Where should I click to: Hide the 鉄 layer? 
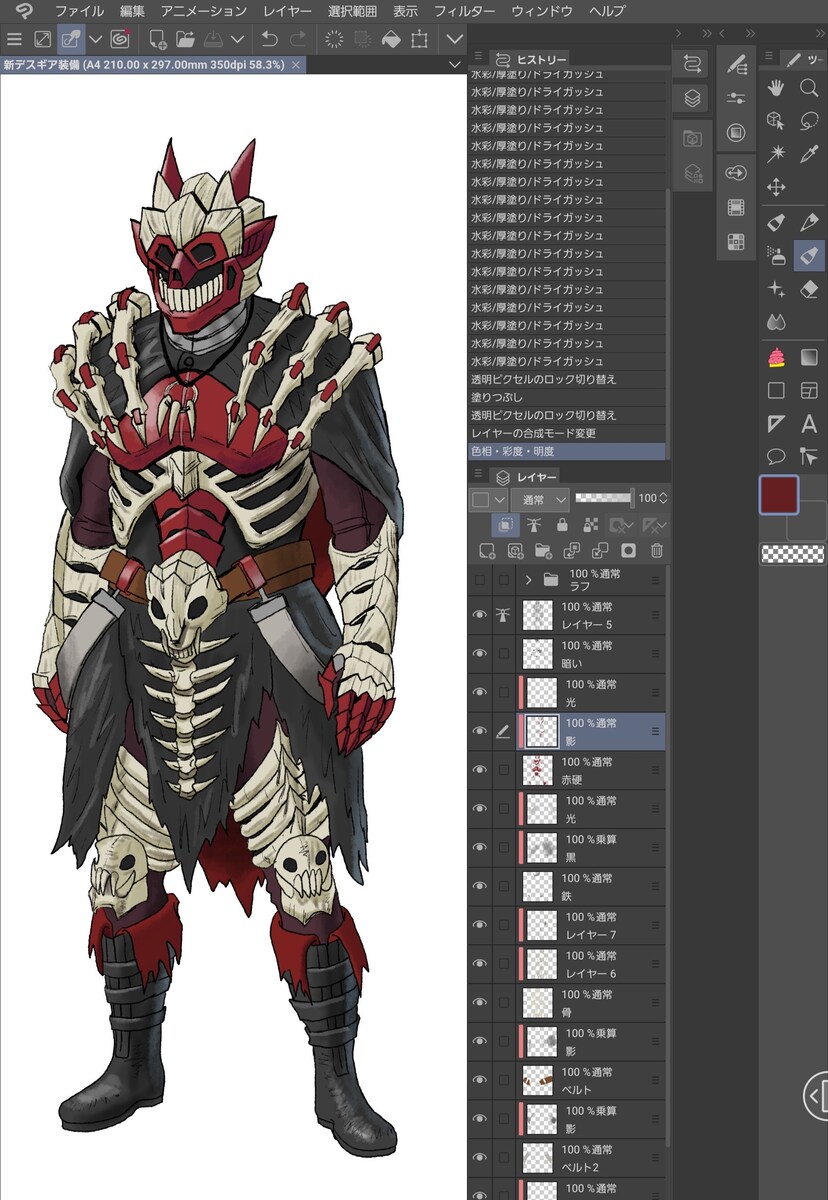point(480,886)
